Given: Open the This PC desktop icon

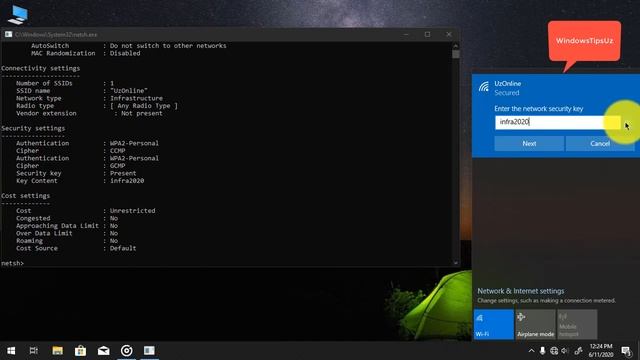Looking at the screenshot, I should coord(18,15).
